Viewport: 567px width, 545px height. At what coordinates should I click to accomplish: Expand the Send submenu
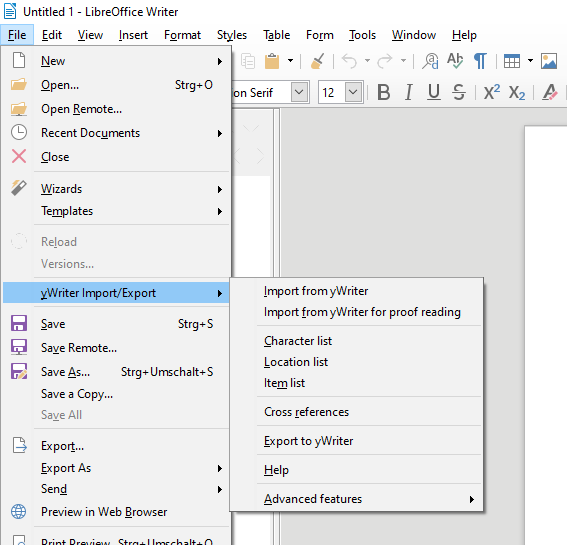pyautogui.click(x=219, y=489)
